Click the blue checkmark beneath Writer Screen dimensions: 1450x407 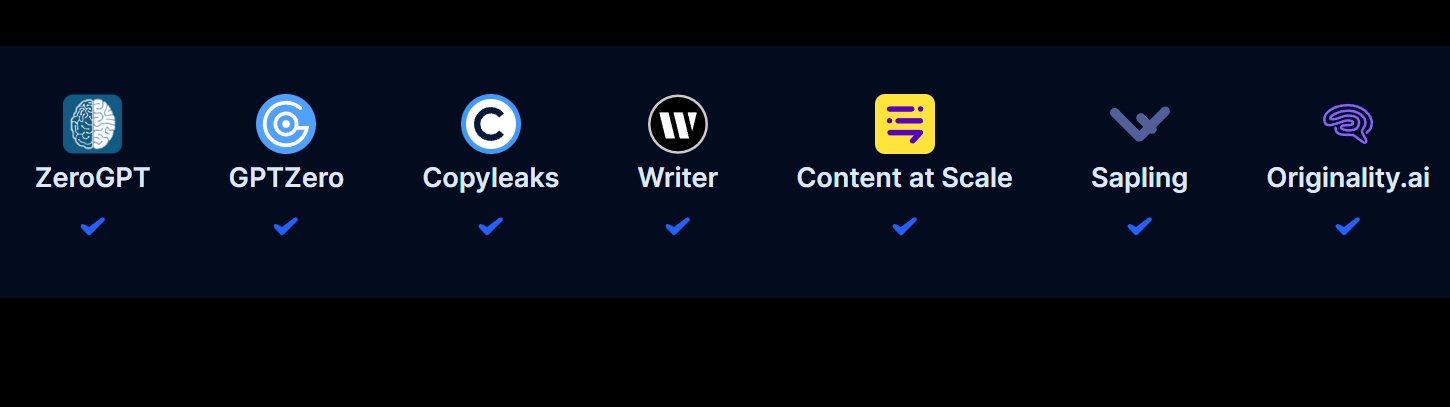[x=678, y=227]
